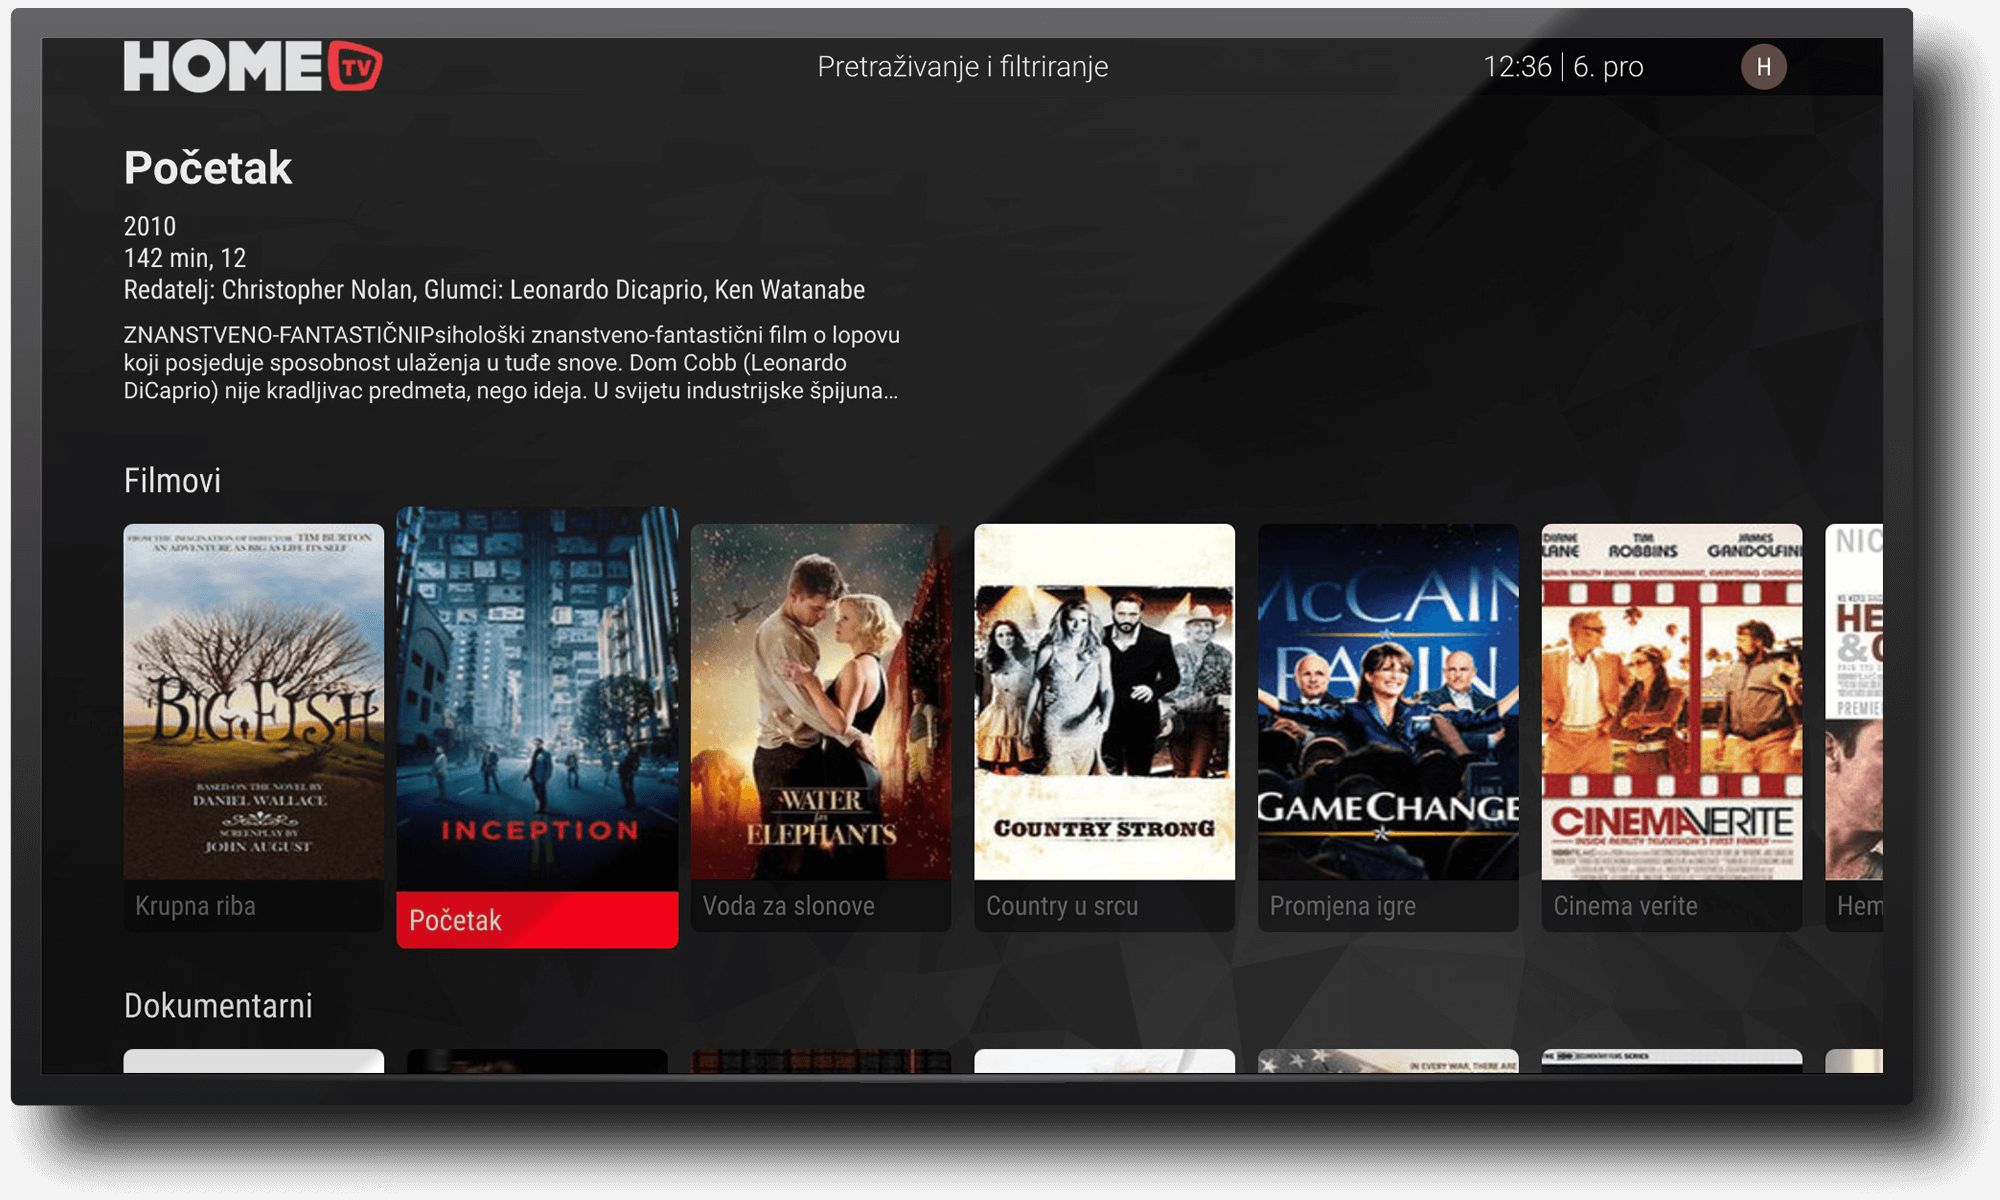Click the red Početak title label

pos(537,920)
